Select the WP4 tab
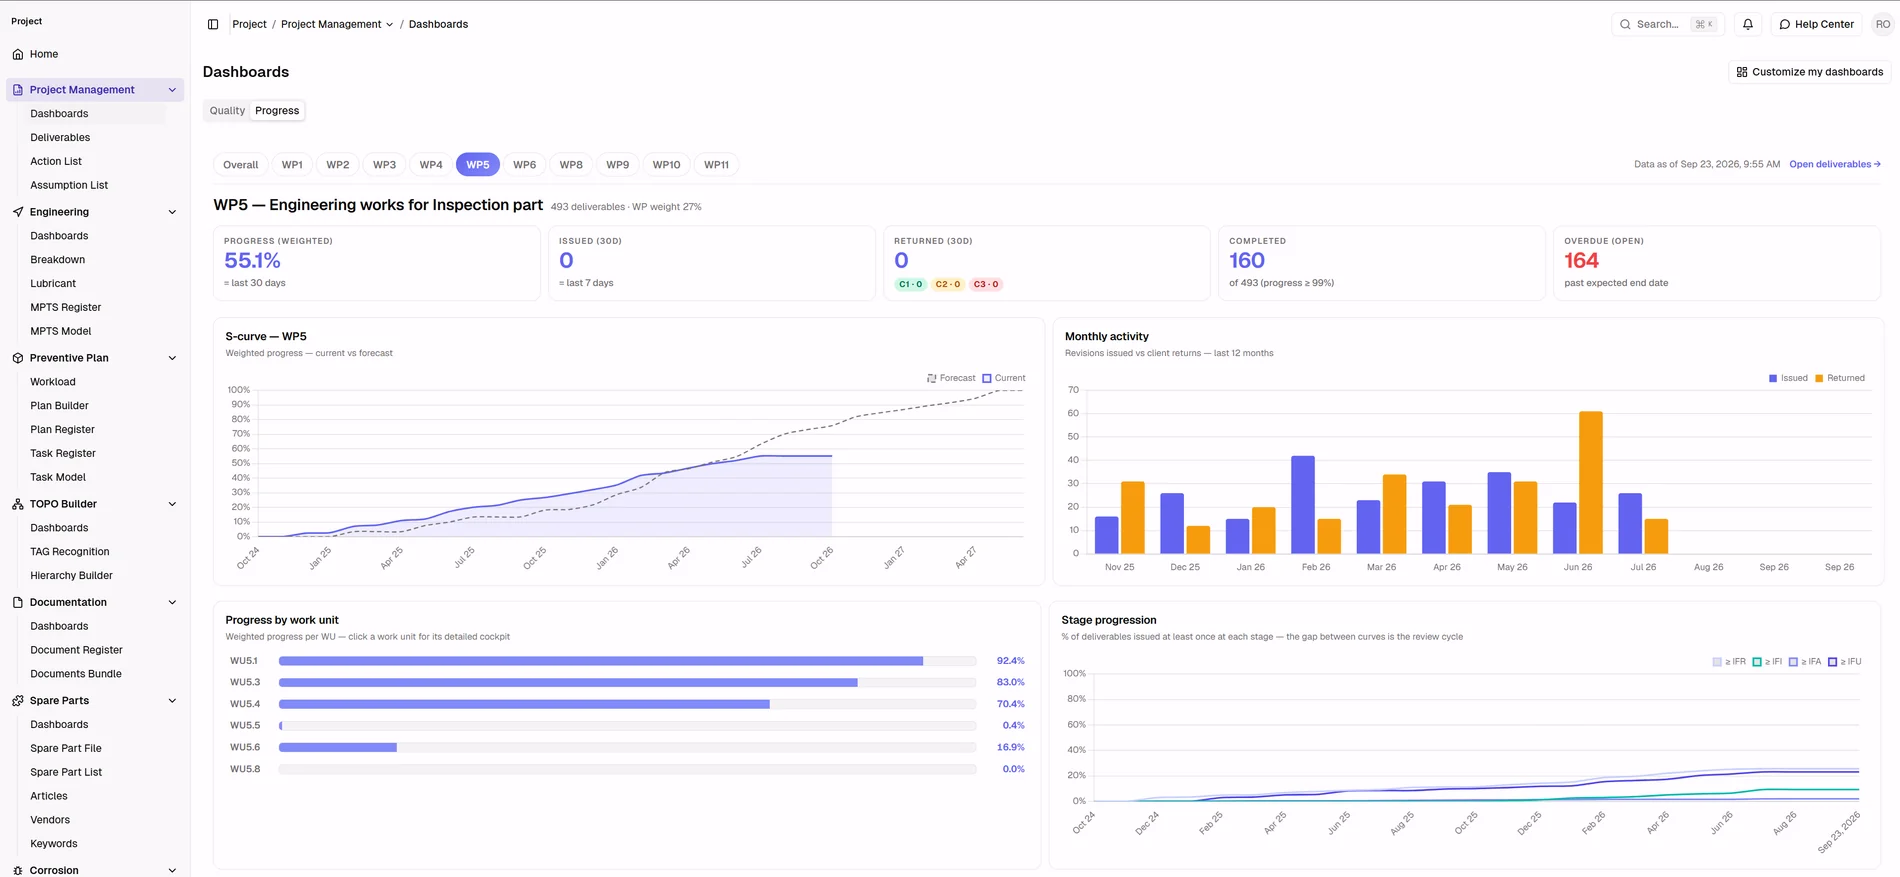 [x=431, y=165]
